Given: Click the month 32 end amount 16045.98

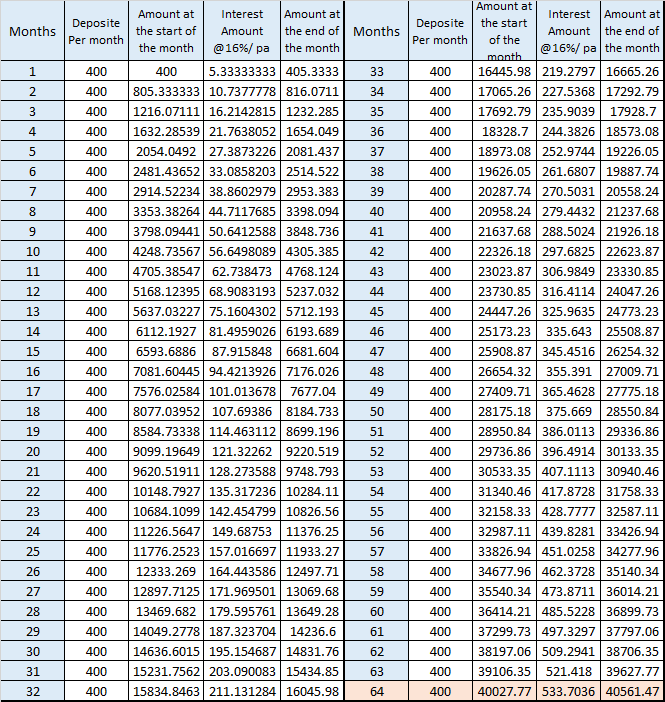Looking at the screenshot, I should (x=312, y=691).
